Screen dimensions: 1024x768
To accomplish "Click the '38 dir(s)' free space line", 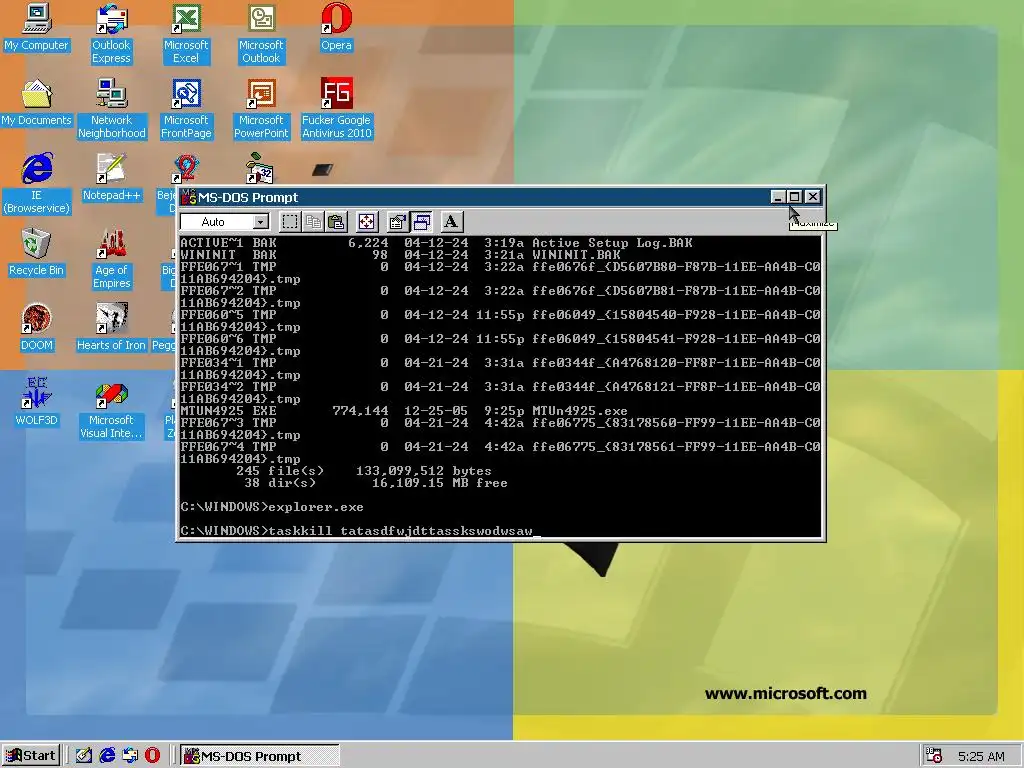I will (x=376, y=483).
